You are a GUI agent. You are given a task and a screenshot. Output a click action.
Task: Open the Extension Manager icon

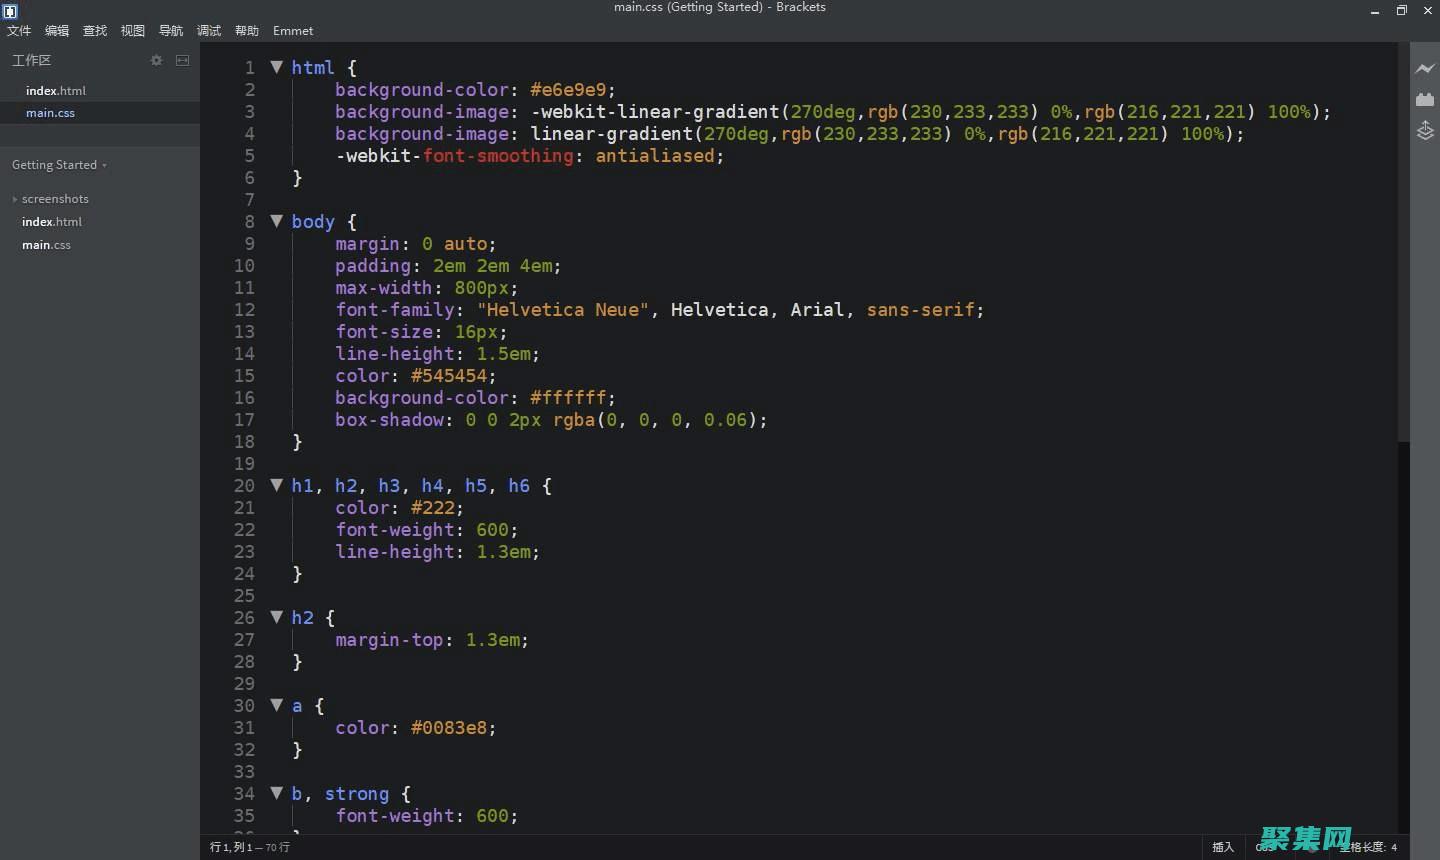coord(1424,99)
